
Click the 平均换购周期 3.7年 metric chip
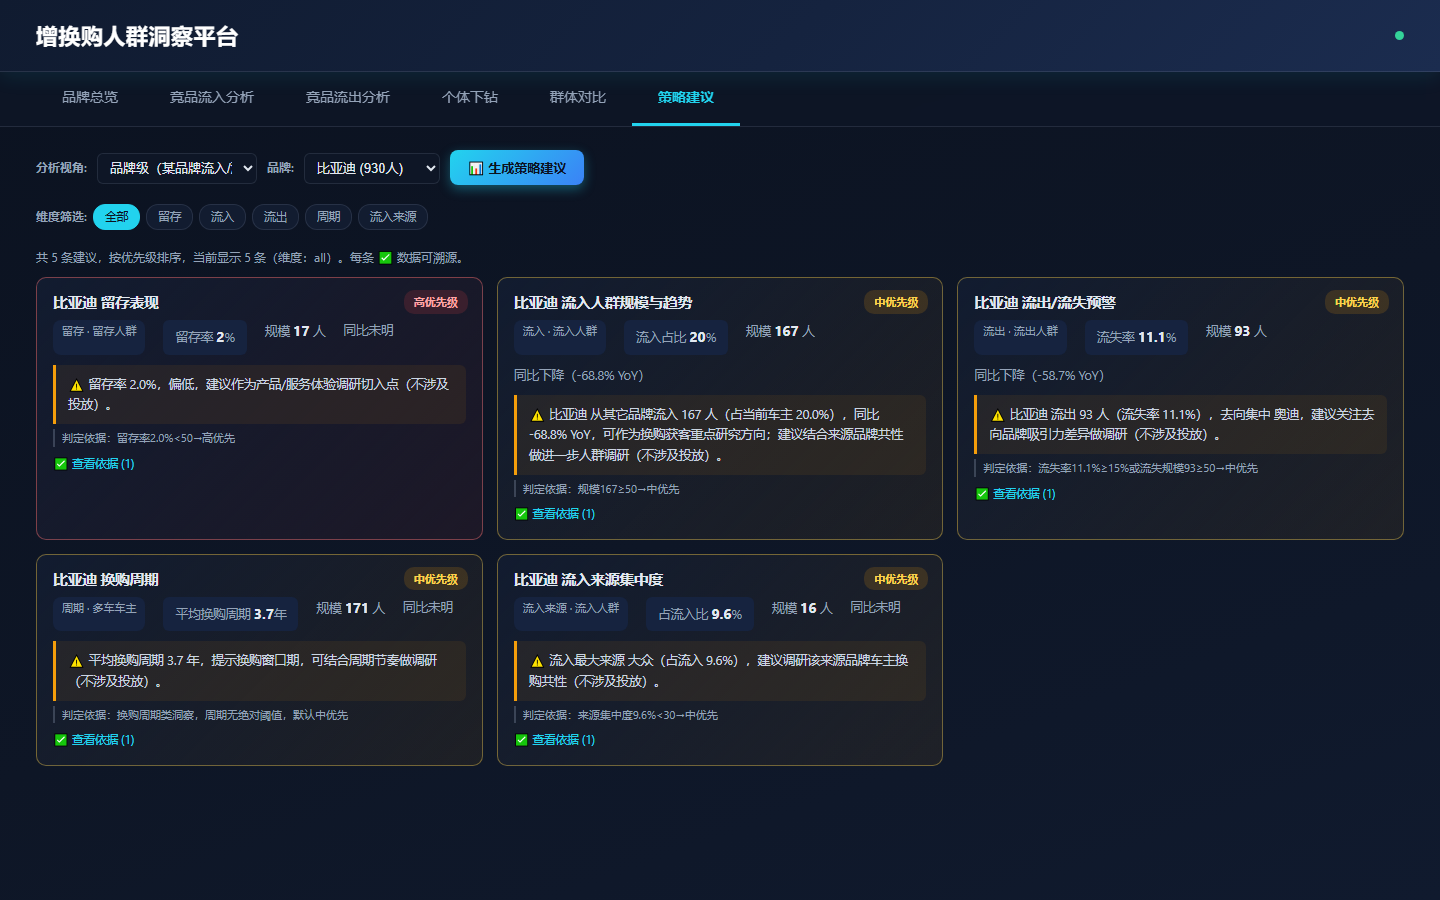[x=231, y=615]
